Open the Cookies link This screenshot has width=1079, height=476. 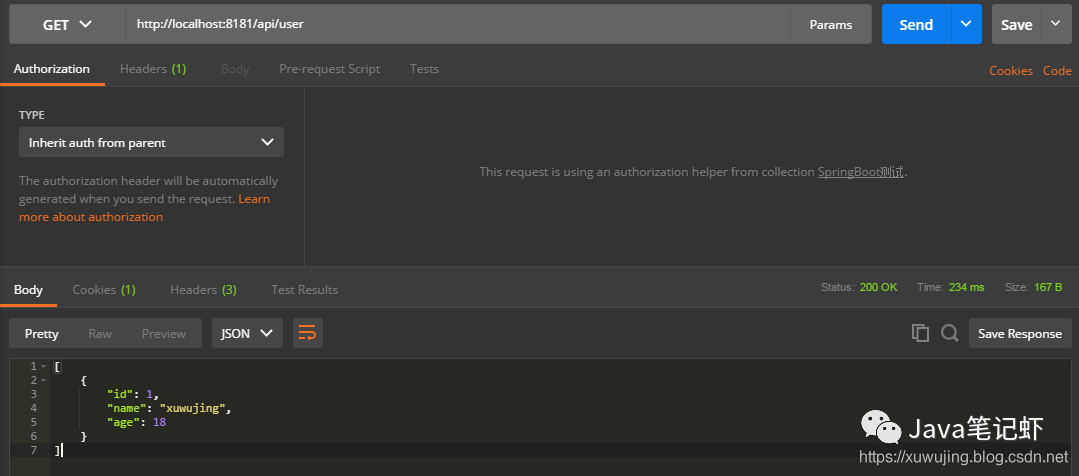[1011, 70]
